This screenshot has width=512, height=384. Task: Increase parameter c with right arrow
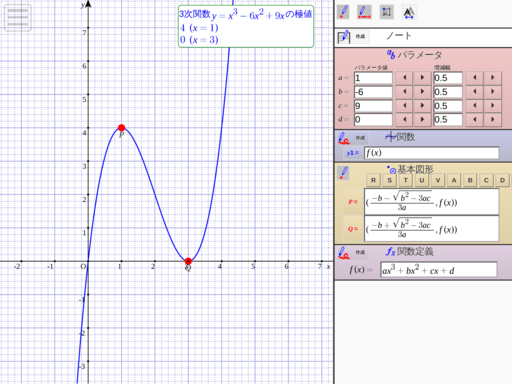click(422, 106)
